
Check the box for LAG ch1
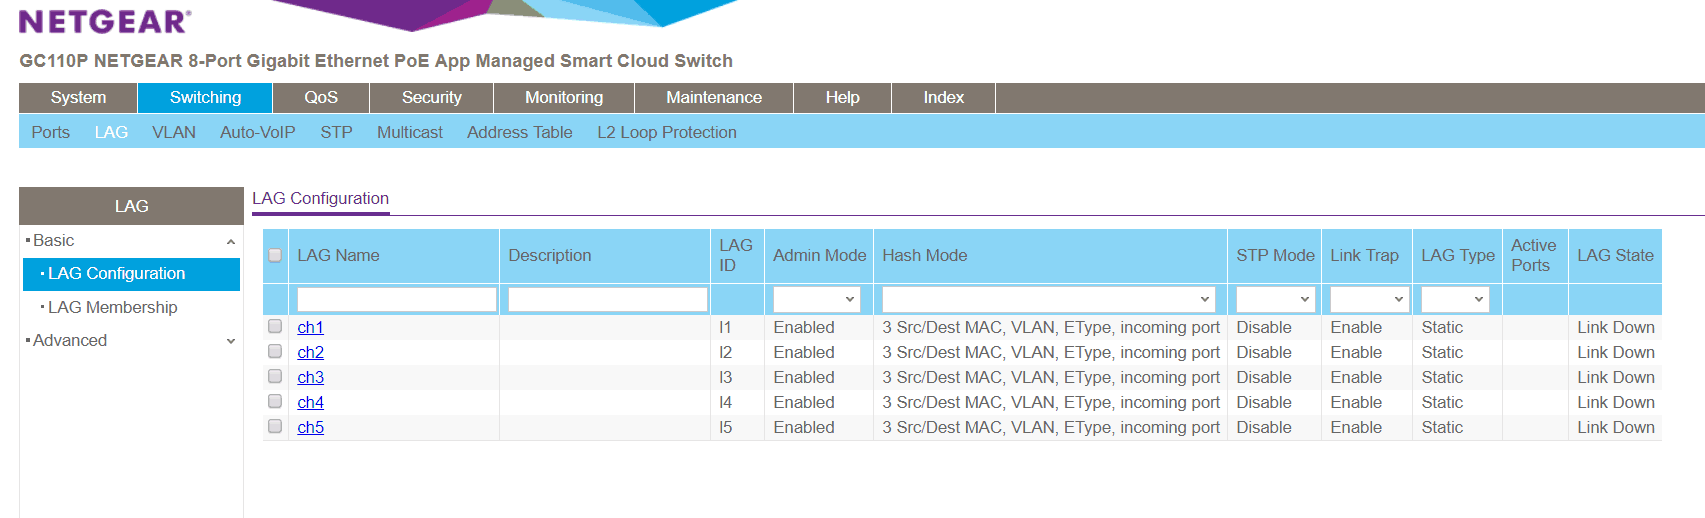[275, 327]
